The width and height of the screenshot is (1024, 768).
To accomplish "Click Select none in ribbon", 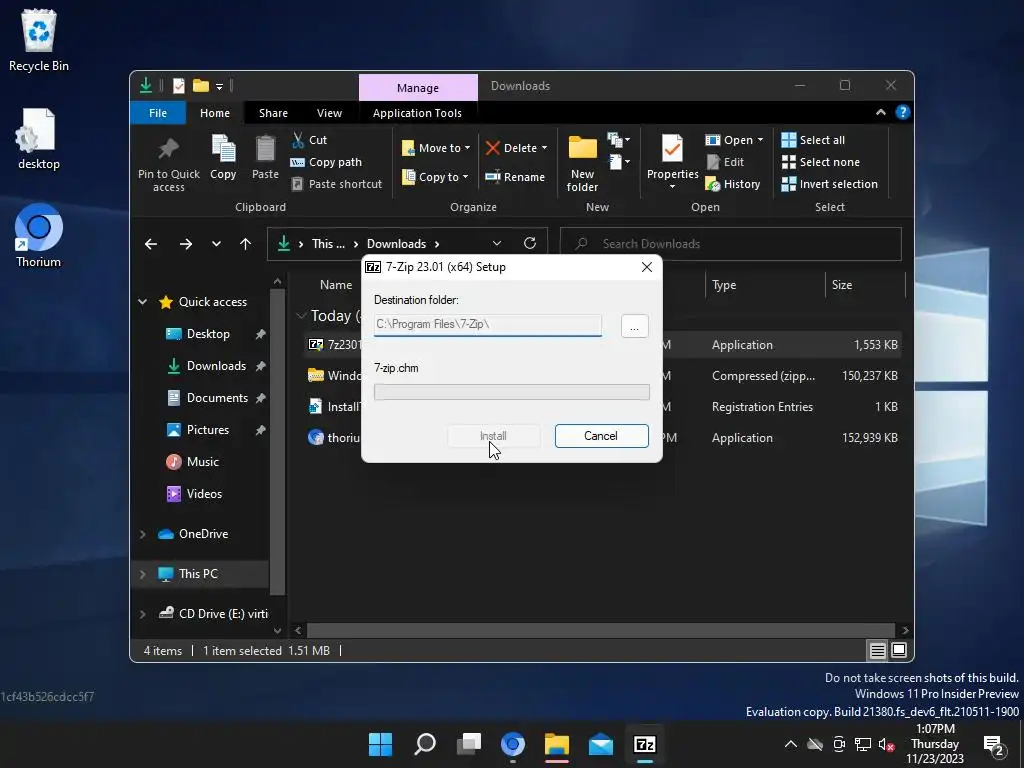I will (x=820, y=162).
